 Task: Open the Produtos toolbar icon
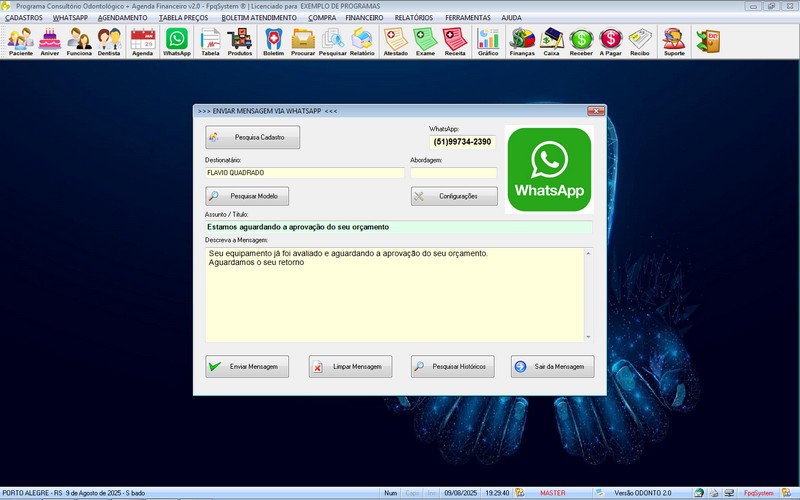point(240,41)
